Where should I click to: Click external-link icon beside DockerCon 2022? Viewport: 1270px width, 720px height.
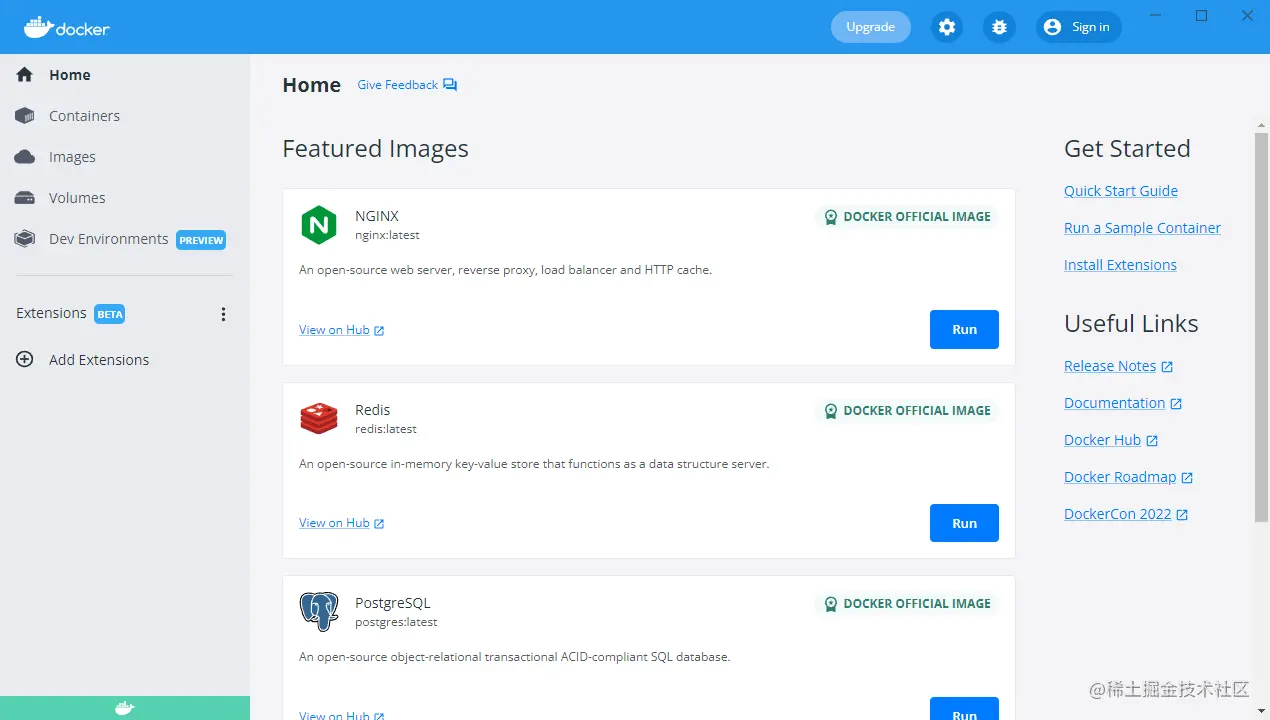(1182, 515)
